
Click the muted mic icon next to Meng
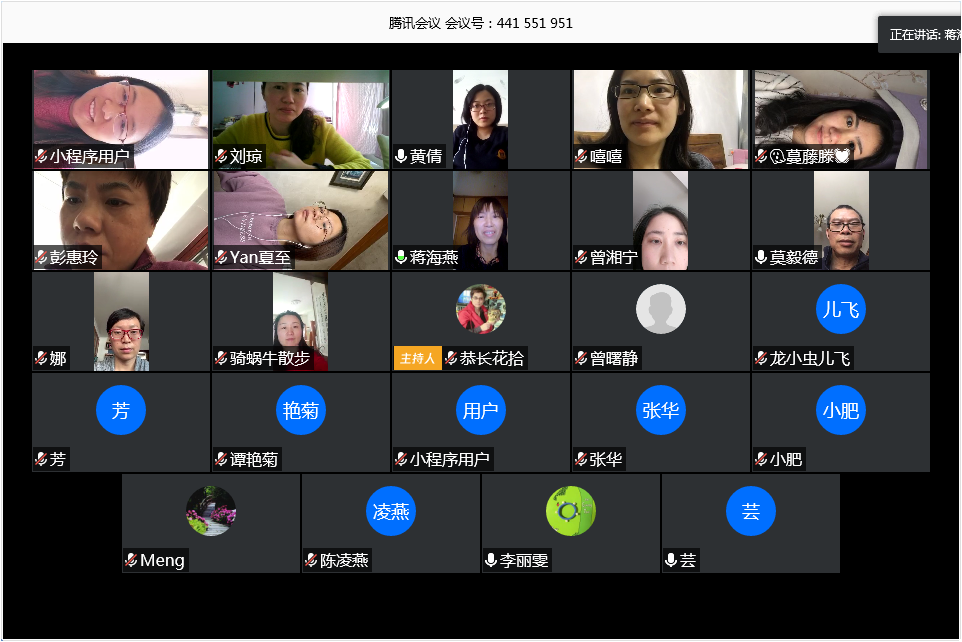pyautogui.click(x=131, y=561)
